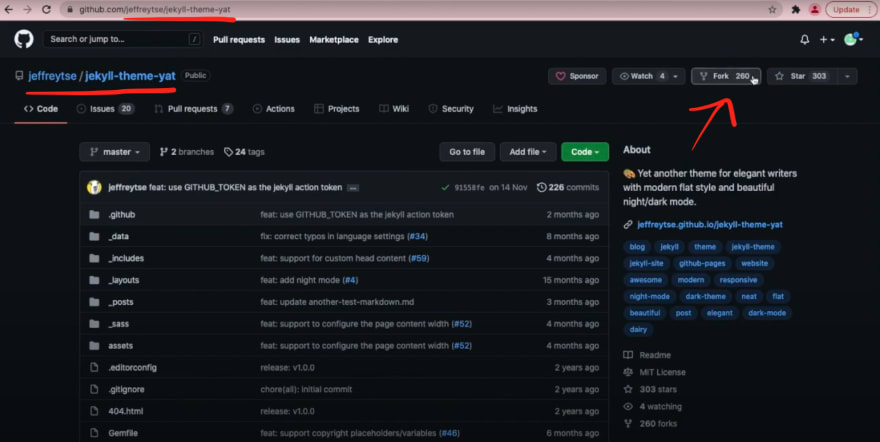The height and width of the screenshot is (442, 880).
Task: Go back with browser back arrow
Action: (x=9, y=10)
